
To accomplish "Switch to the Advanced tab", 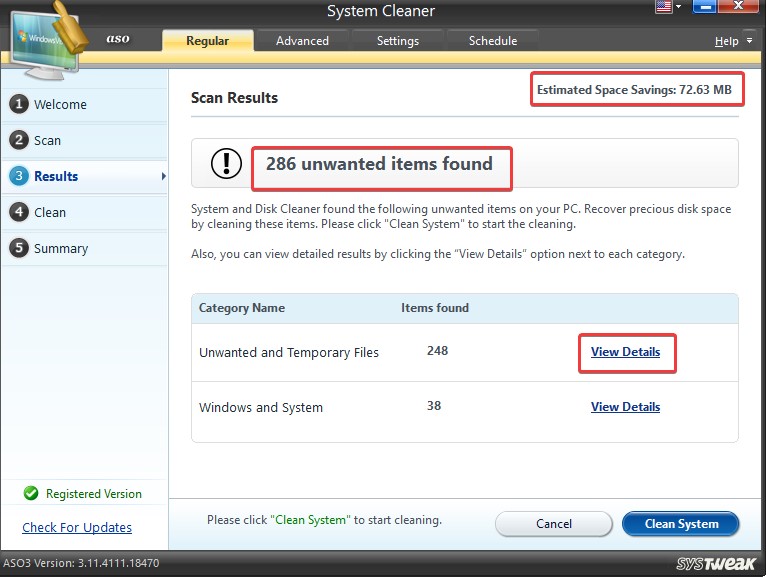I will click(x=302, y=41).
